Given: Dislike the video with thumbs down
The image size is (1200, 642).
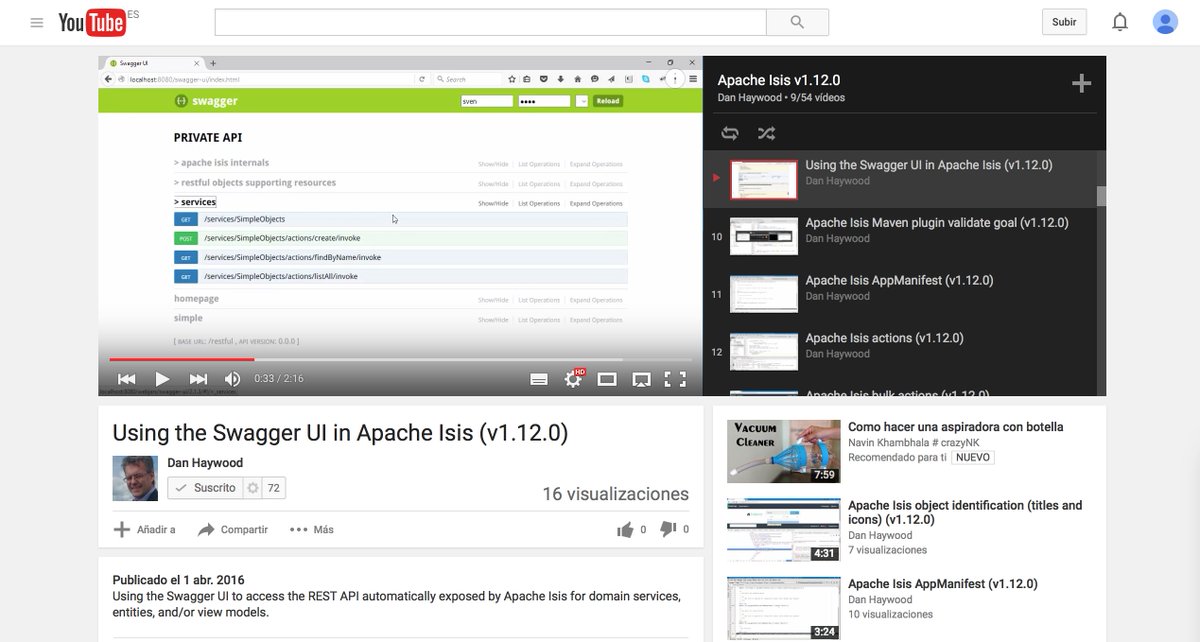Looking at the screenshot, I should pos(668,530).
